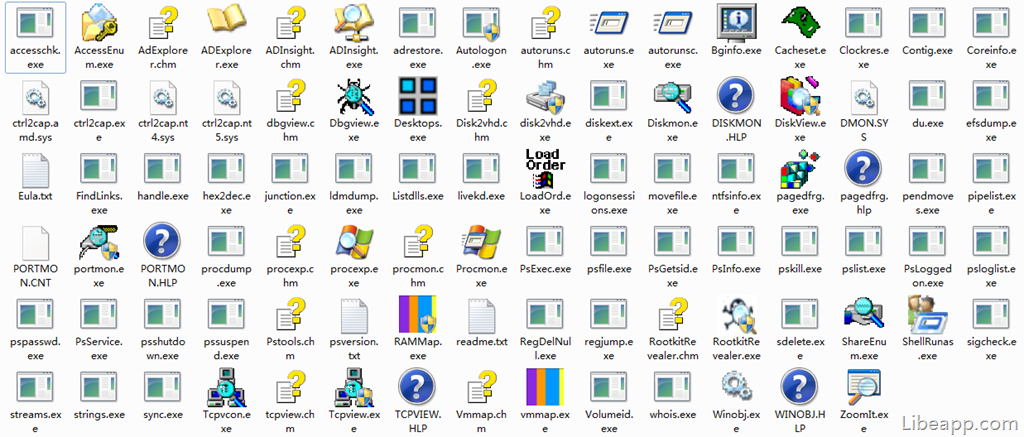Click disk2vhd.exe drive icon
1024x437 pixels.
pyautogui.click(x=545, y=96)
